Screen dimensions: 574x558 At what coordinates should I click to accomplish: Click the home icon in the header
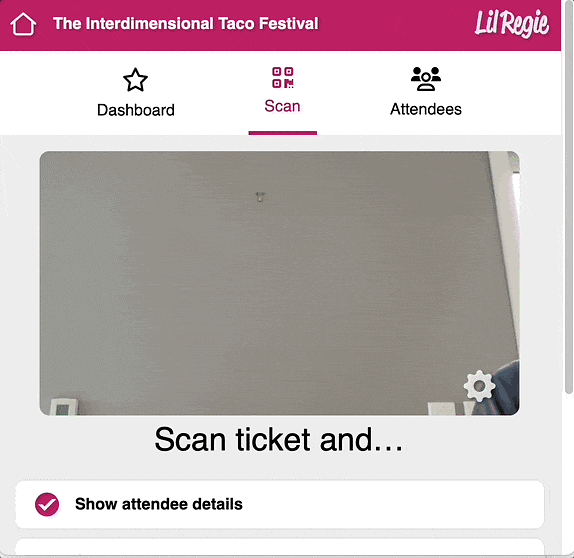(23, 24)
